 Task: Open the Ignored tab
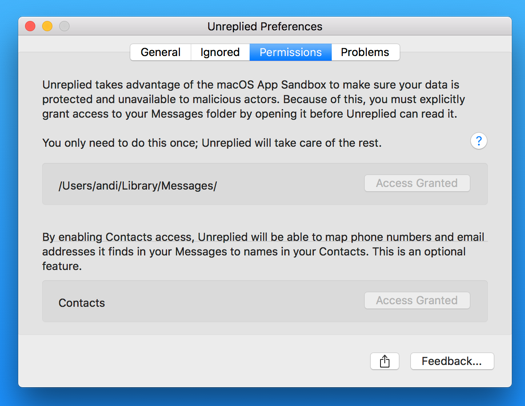(220, 52)
